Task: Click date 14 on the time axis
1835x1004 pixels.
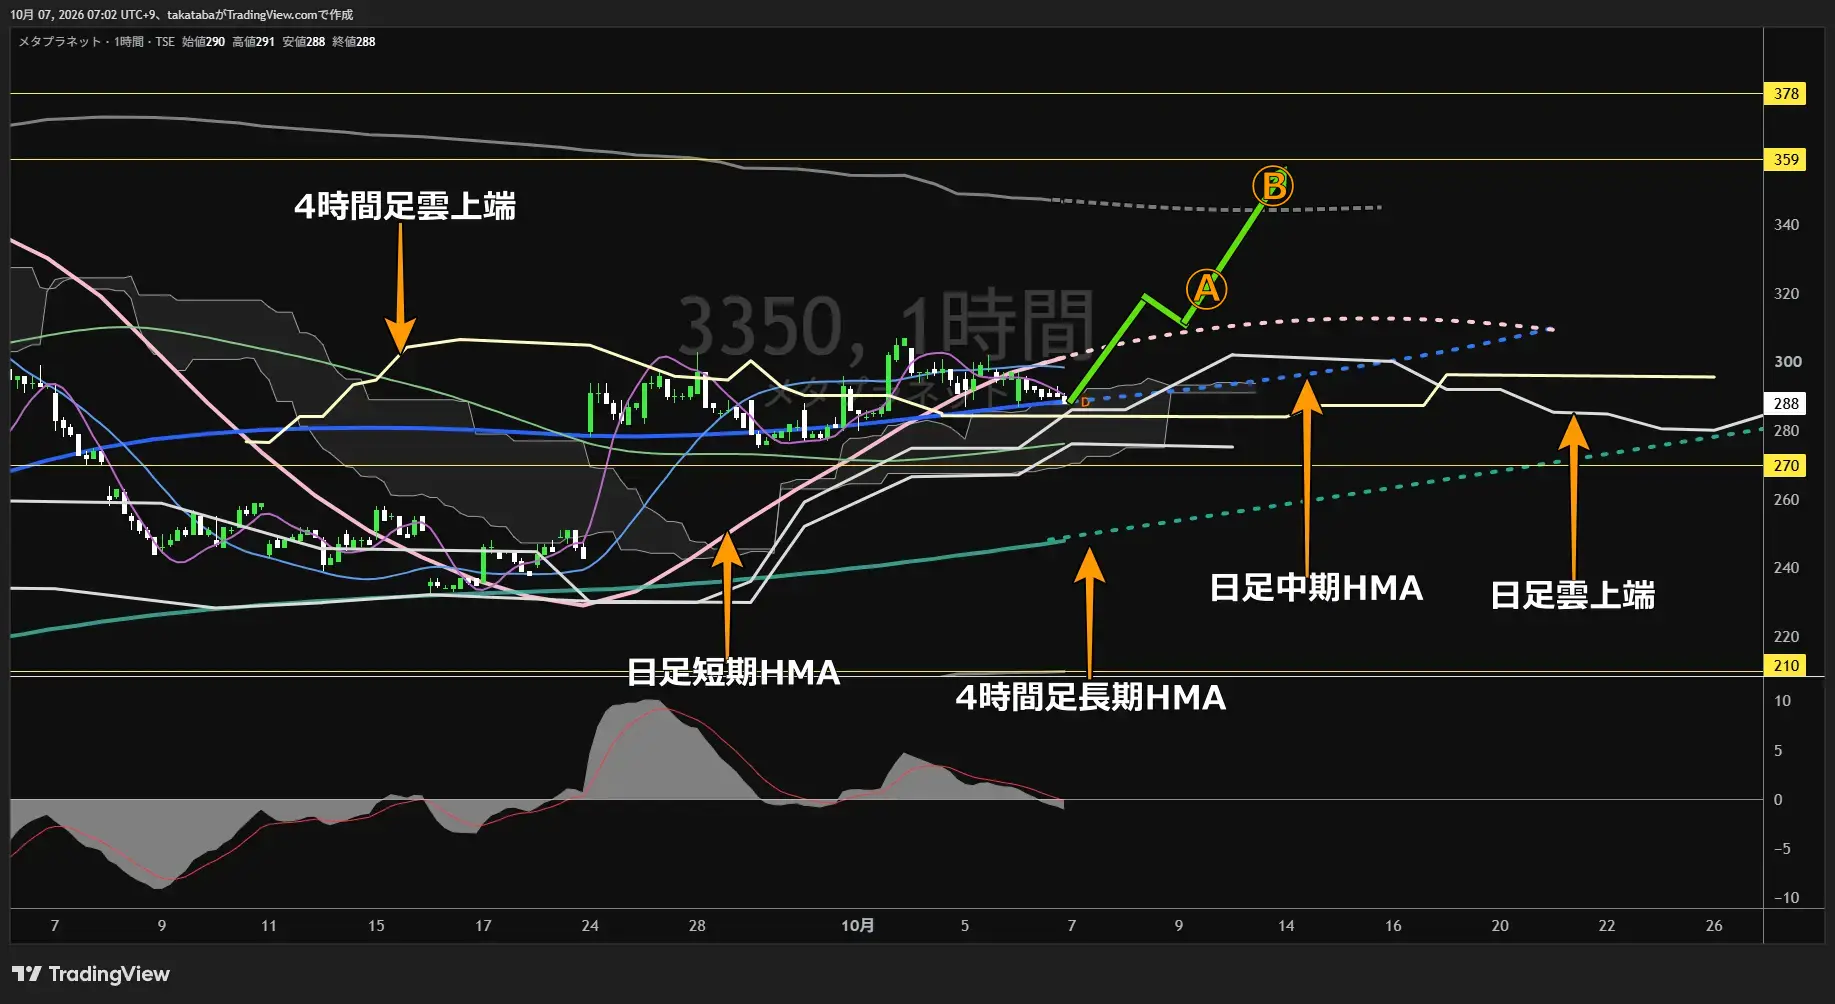Action: (x=1286, y=926)
